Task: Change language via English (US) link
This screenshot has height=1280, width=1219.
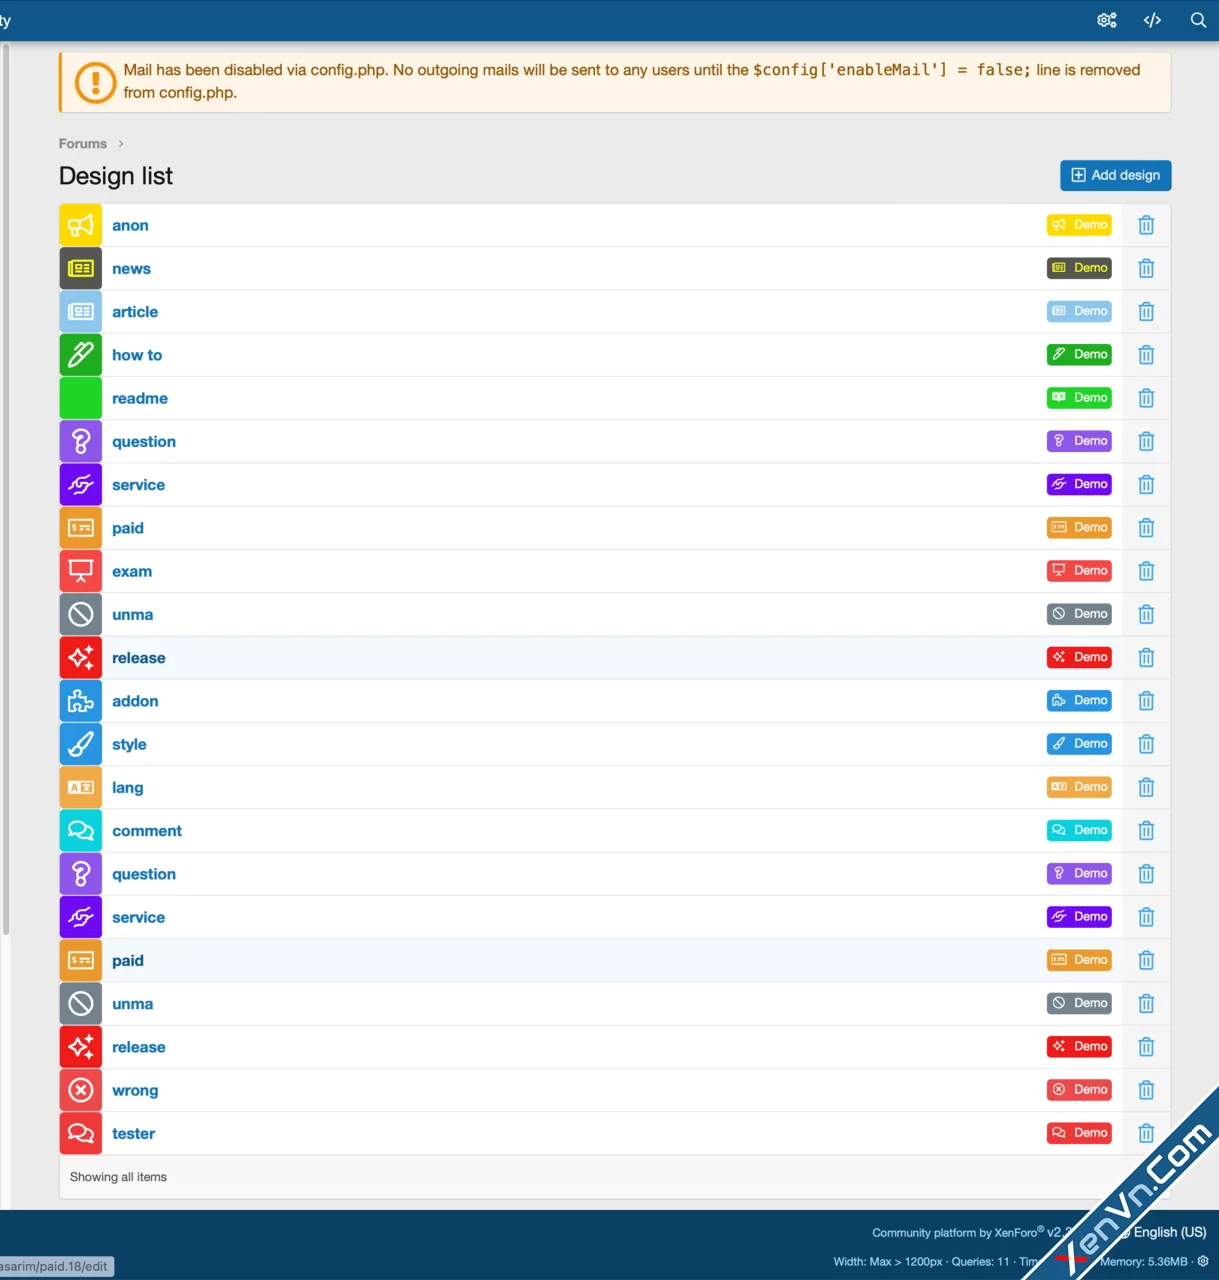Action: click(1169, 1232)
